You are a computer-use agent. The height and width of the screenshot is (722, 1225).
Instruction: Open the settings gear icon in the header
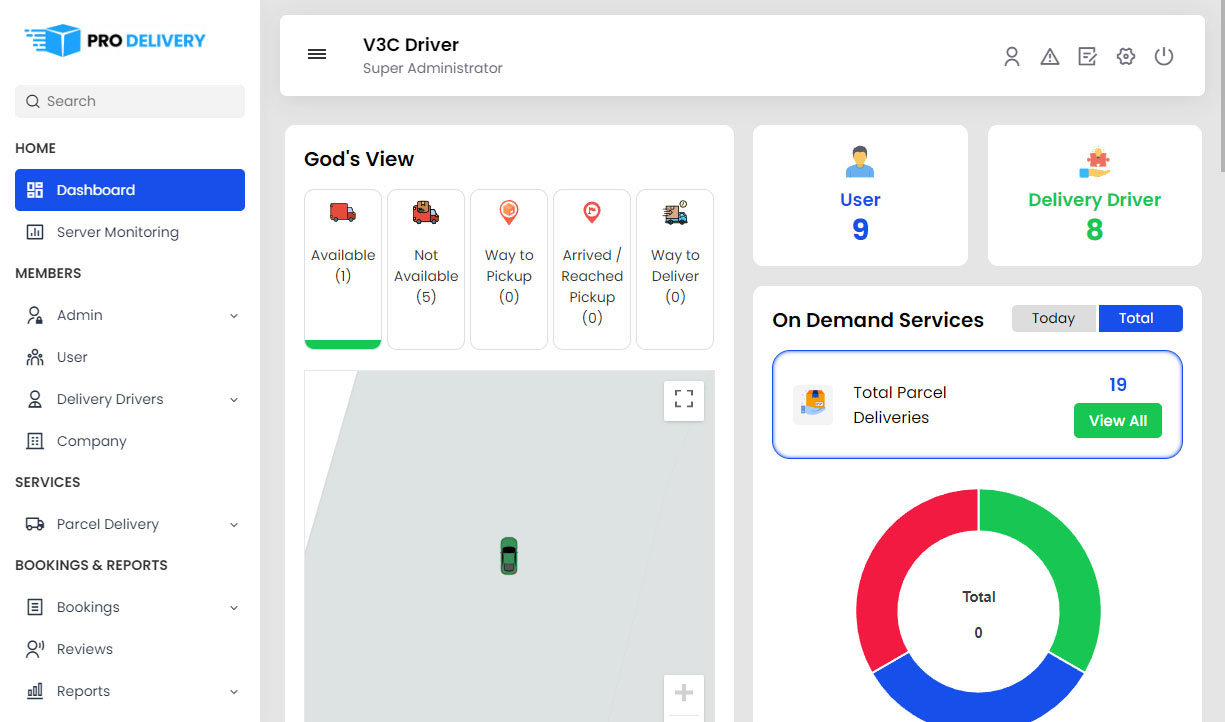(1125, 57)
